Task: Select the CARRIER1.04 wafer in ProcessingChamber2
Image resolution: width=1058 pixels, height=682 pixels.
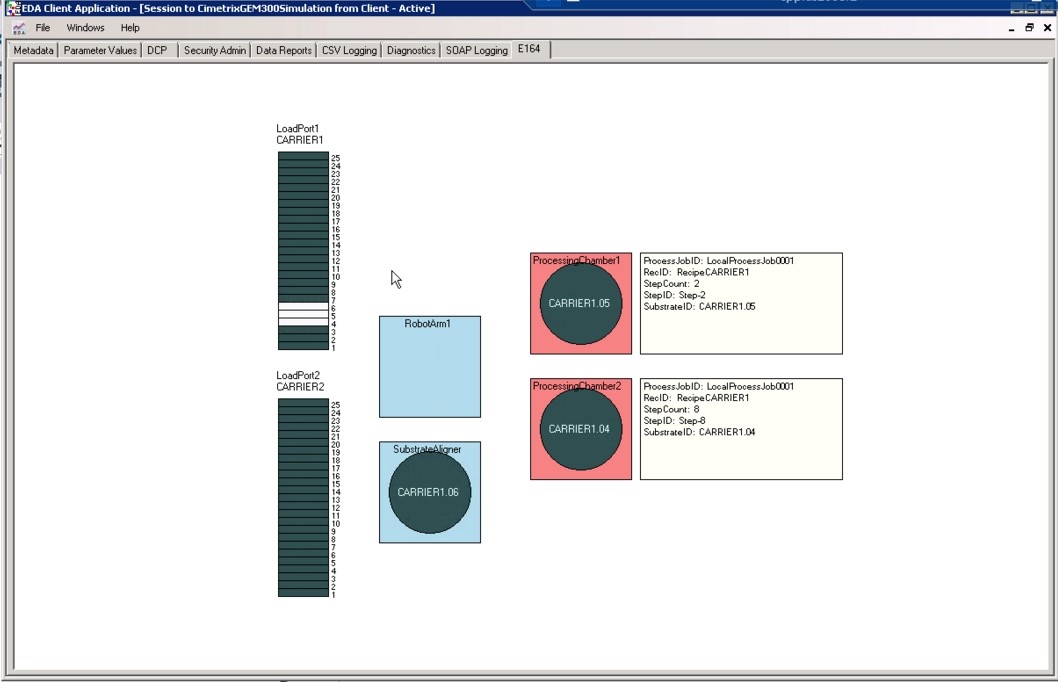Action: pyautogui.click(x=580, y=428)
